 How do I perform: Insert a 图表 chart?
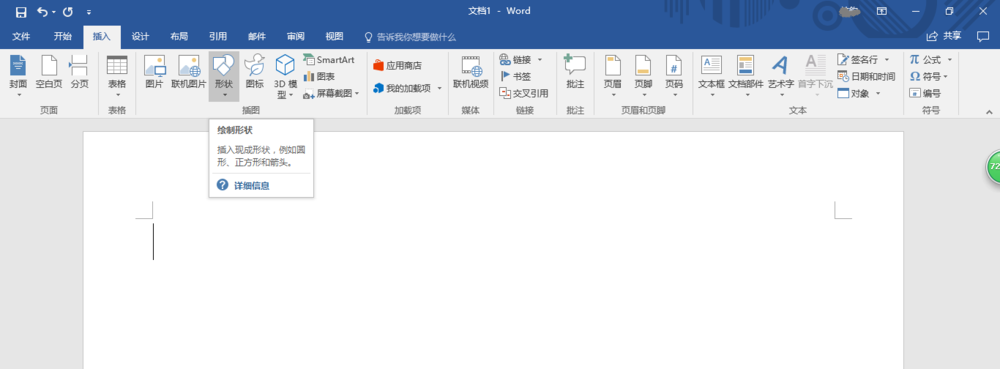point(319,76)
